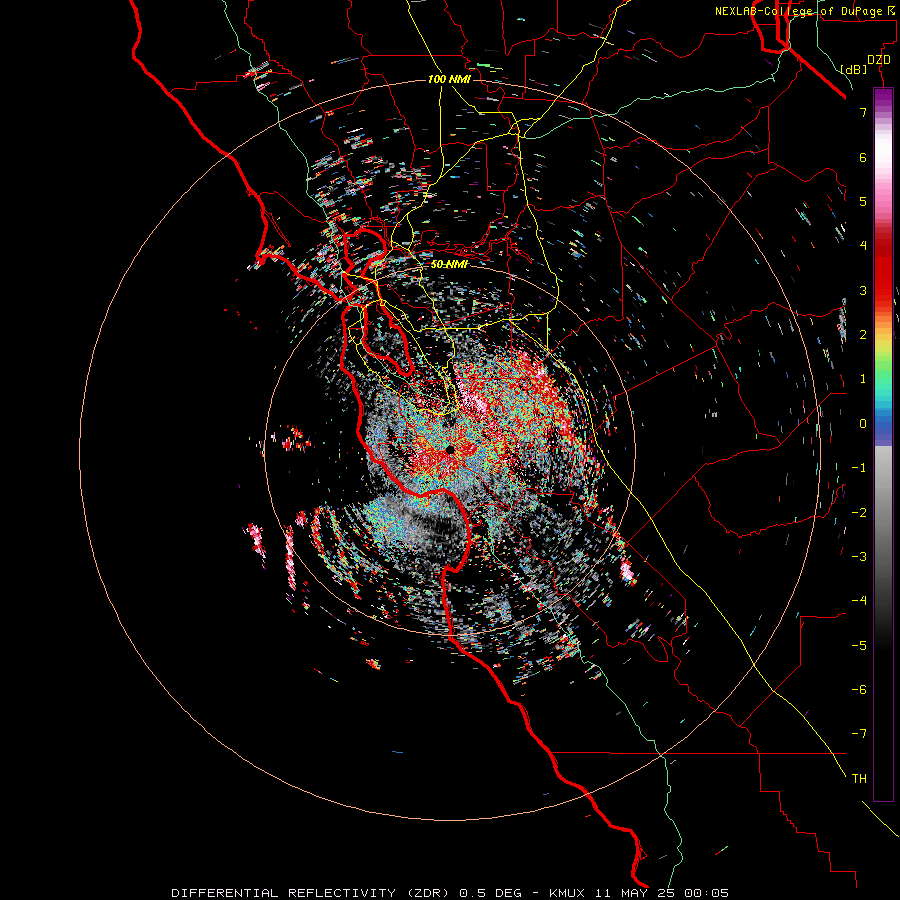Click the black radar site dot at center
The width and height of the screenshot is (900, 900).
(450, 449)
